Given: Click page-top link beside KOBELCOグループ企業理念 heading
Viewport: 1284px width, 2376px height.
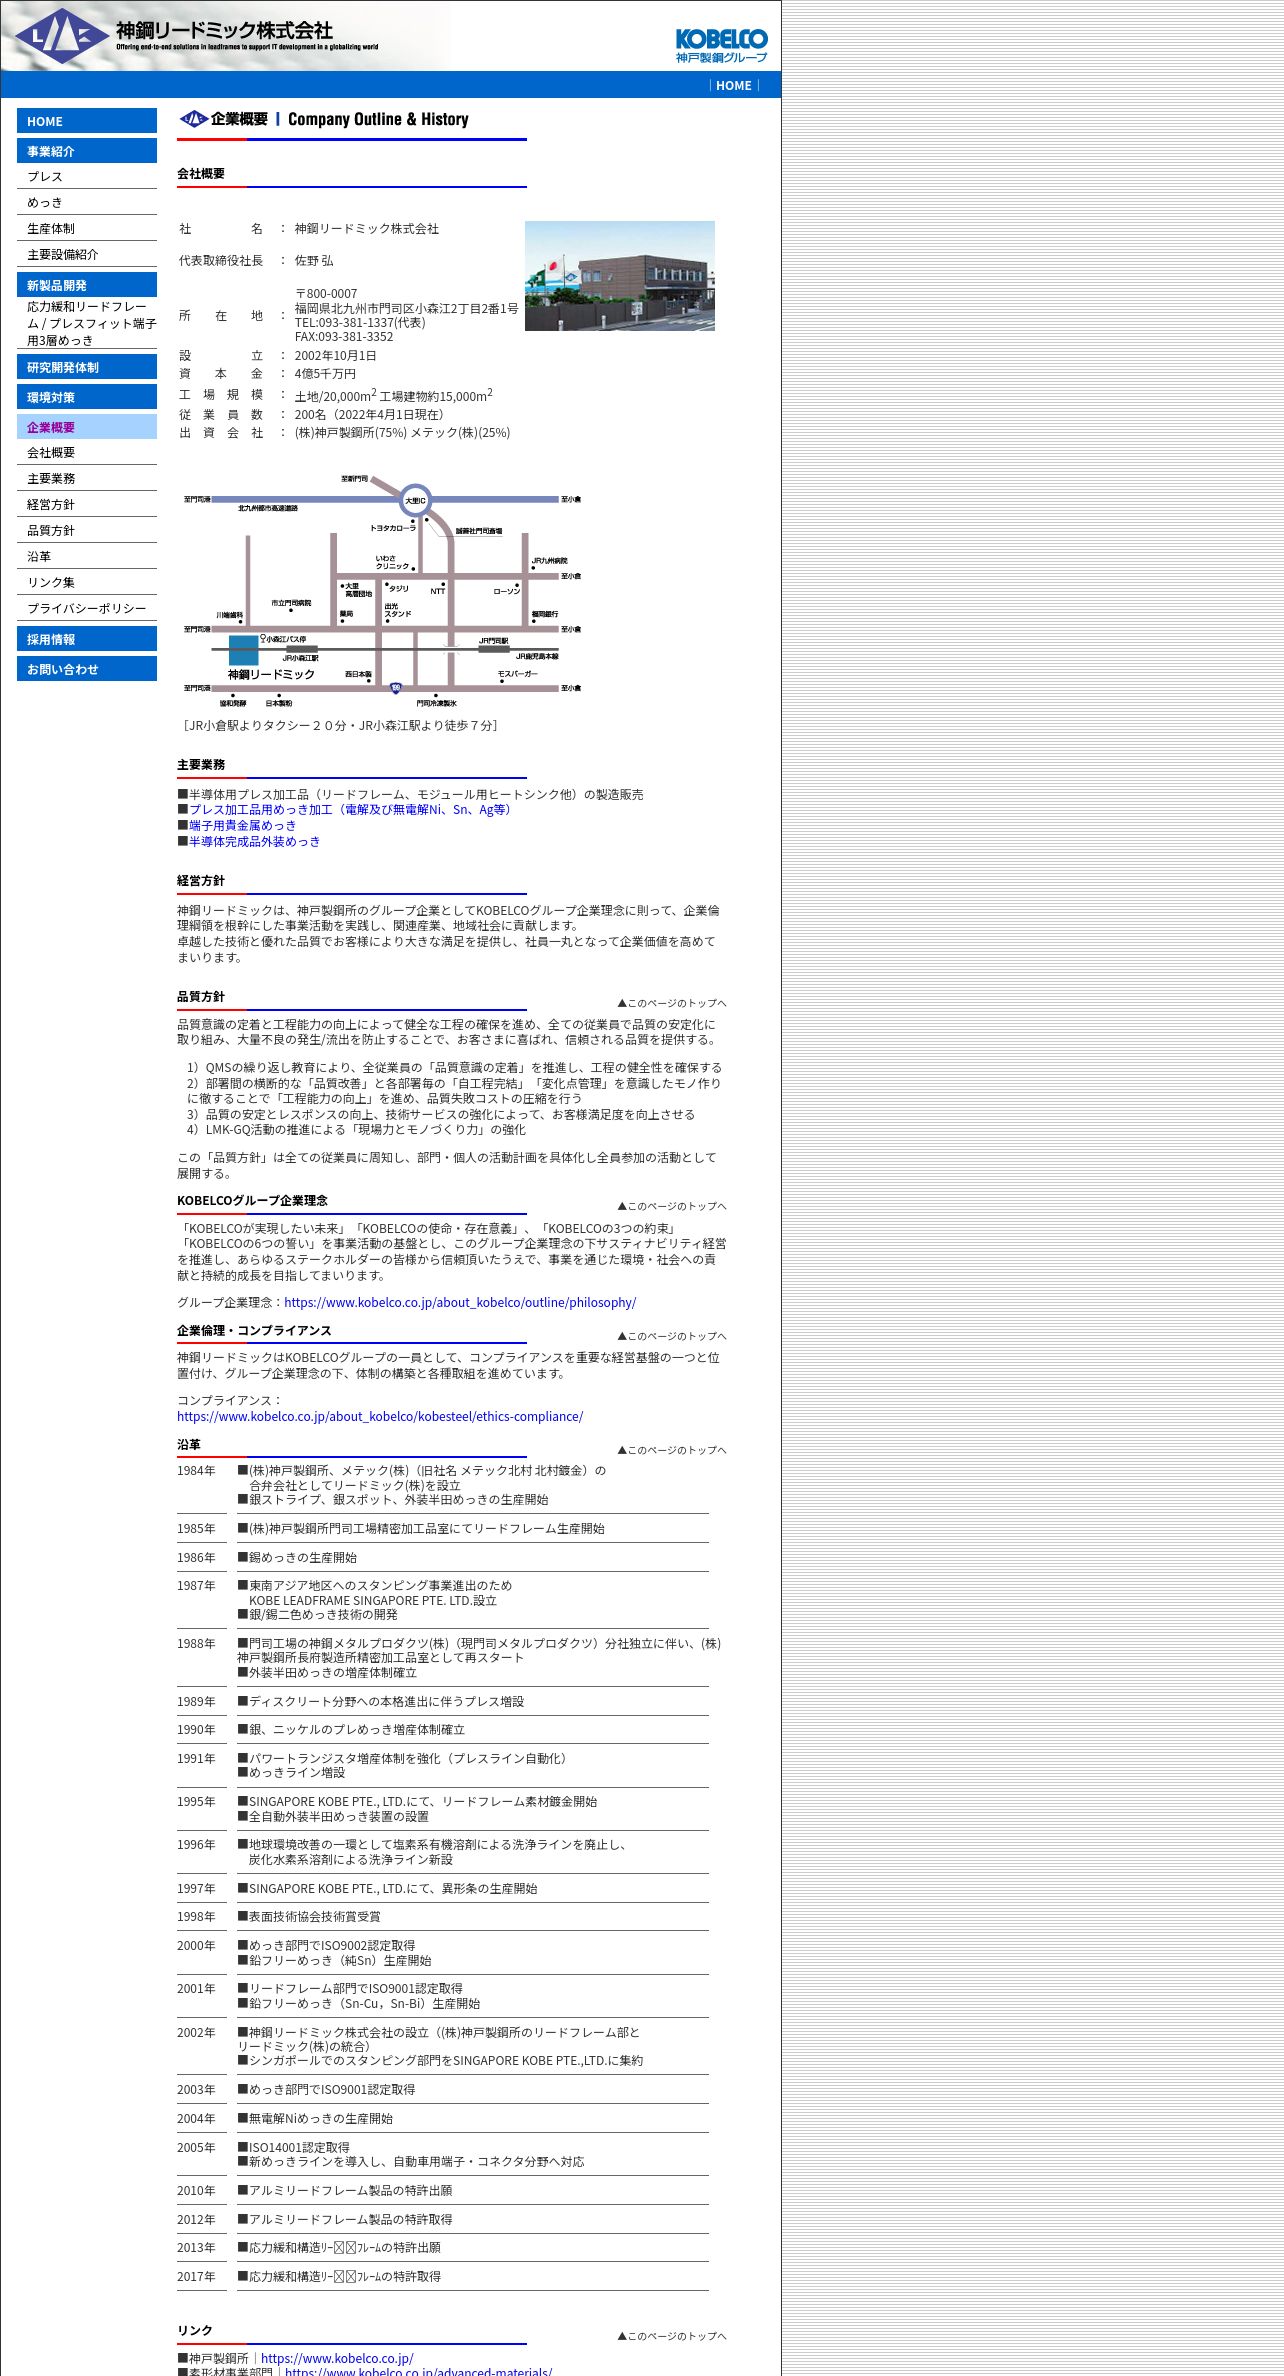Looking at the screenshot, I should tap(672, 1206).
